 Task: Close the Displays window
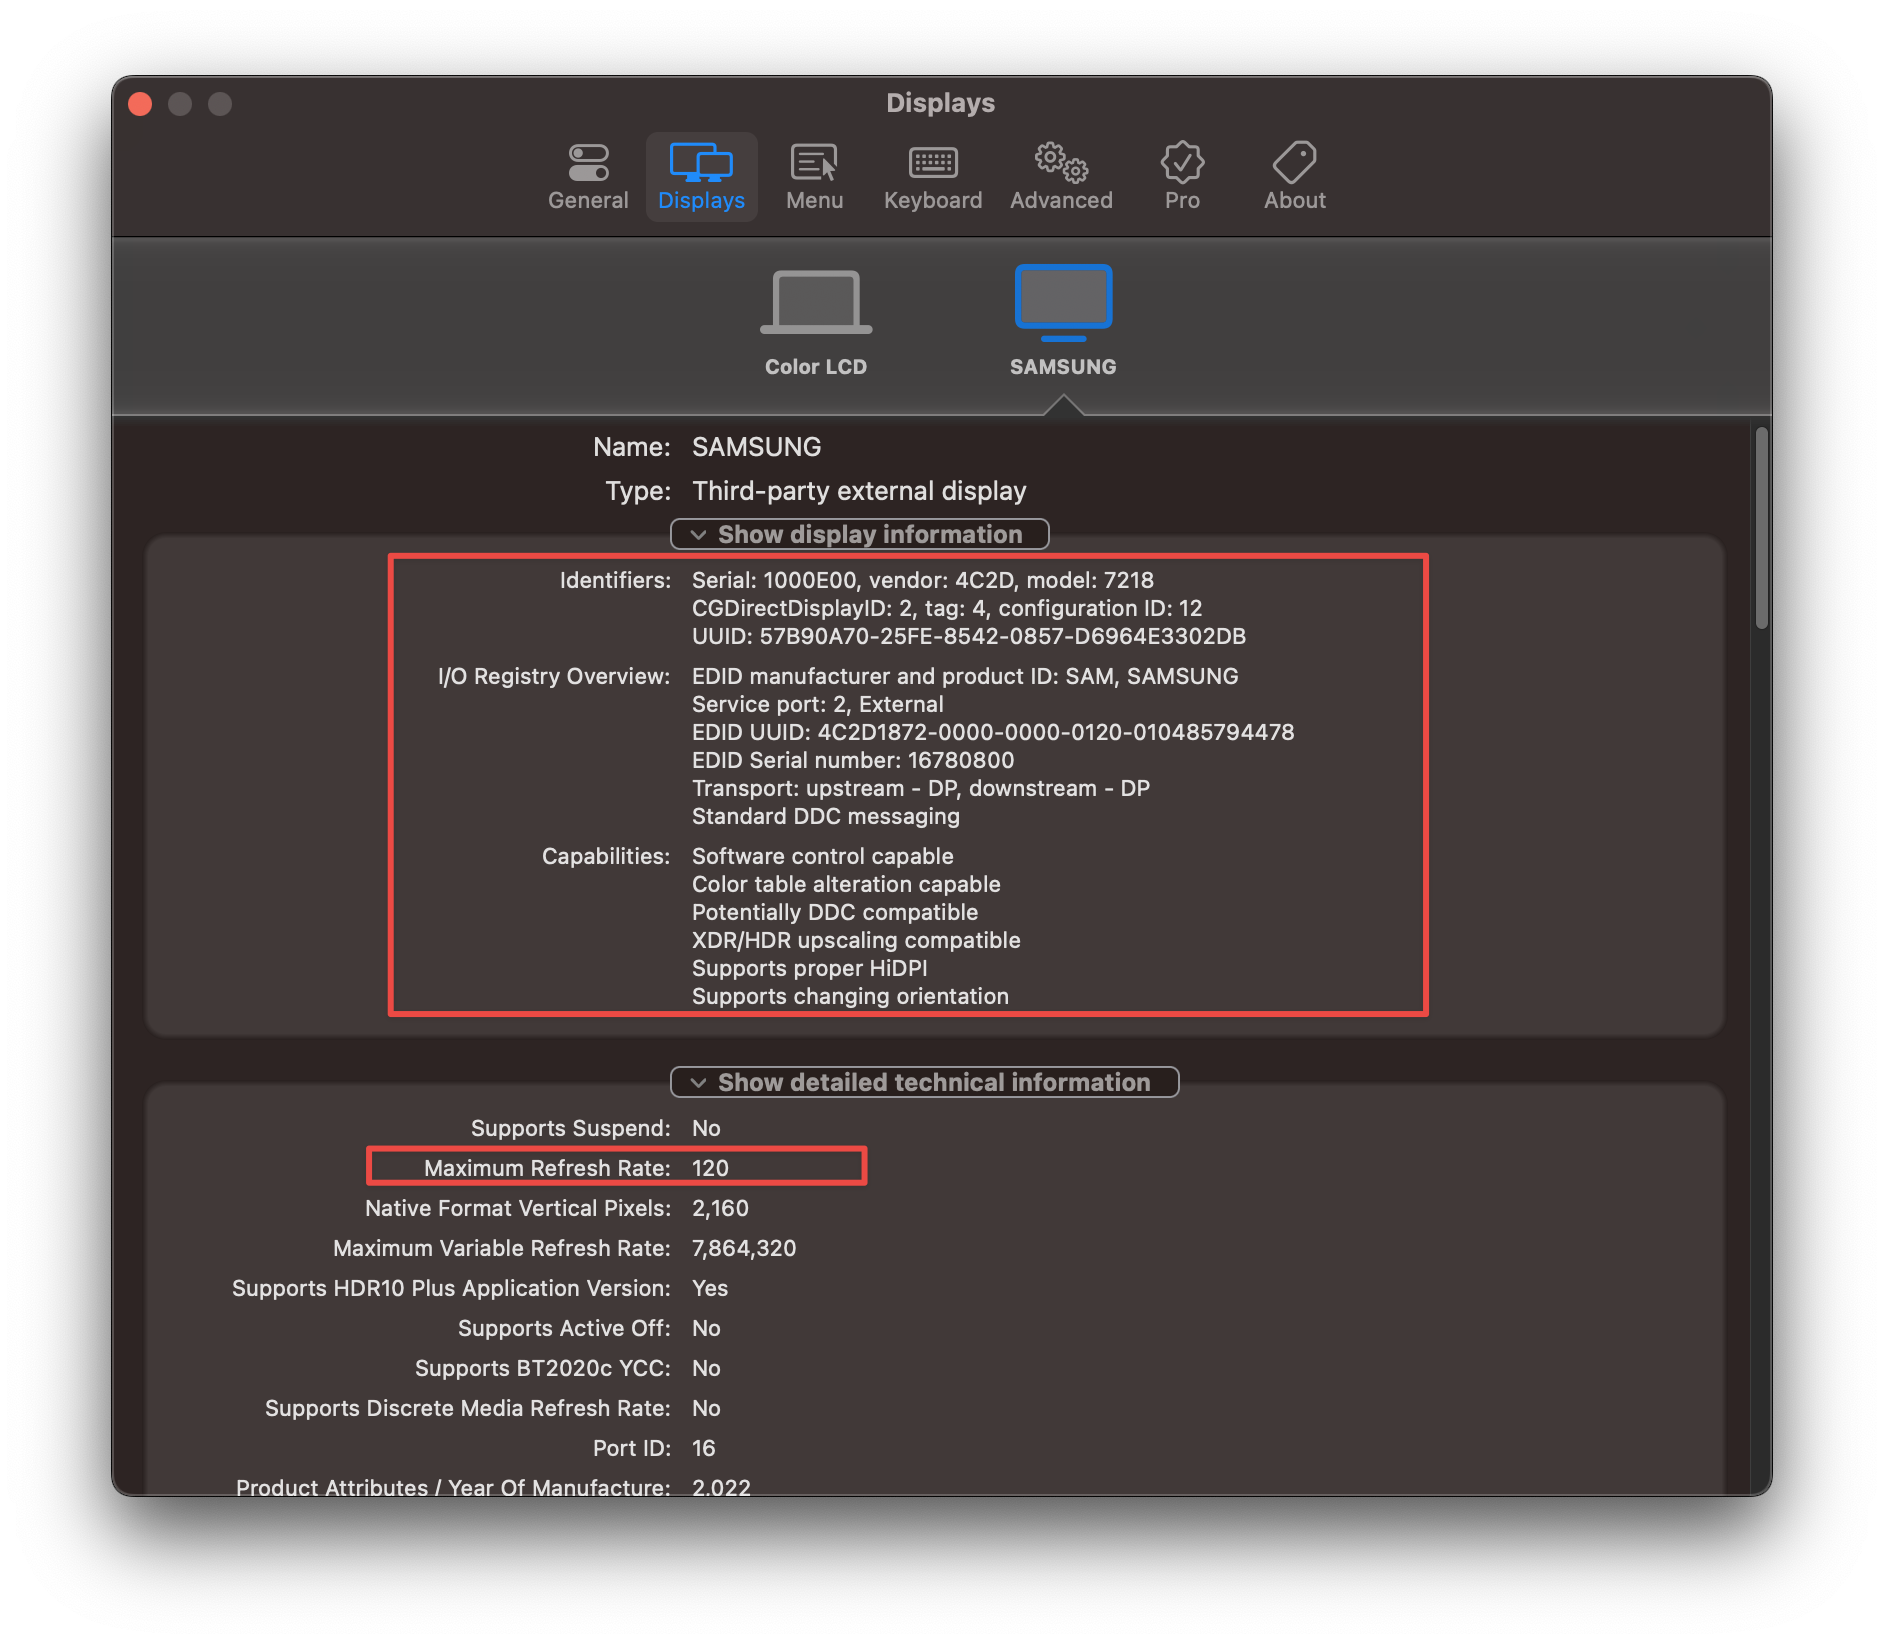click(141, 104)
